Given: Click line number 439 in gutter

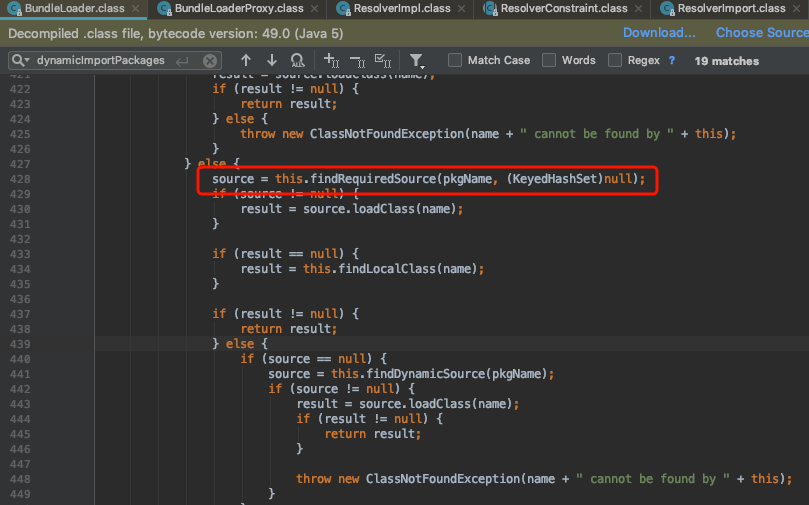Looking at the screenshot, I should [19, 343].
